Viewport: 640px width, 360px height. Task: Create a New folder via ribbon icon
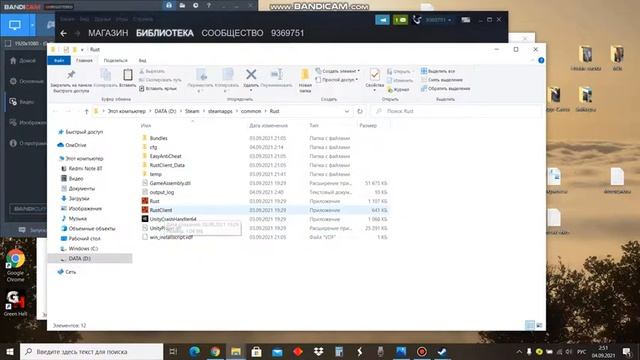point(305,75)
